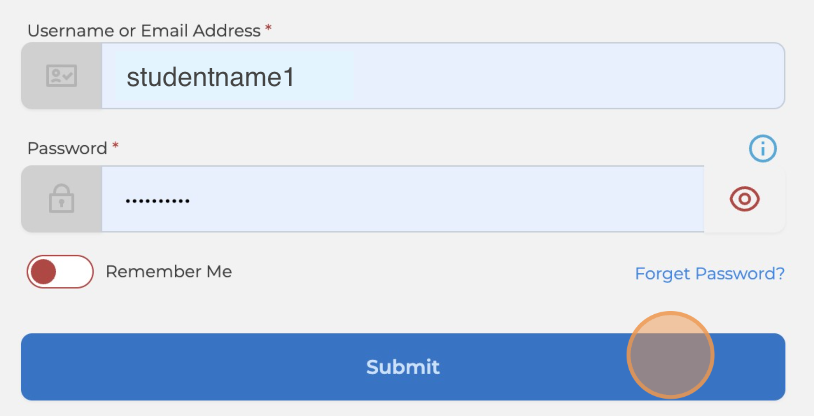The height and width of the screenshot is (416, 814).
Task: Open the Forget Password? link
Action: click(709, 273)
